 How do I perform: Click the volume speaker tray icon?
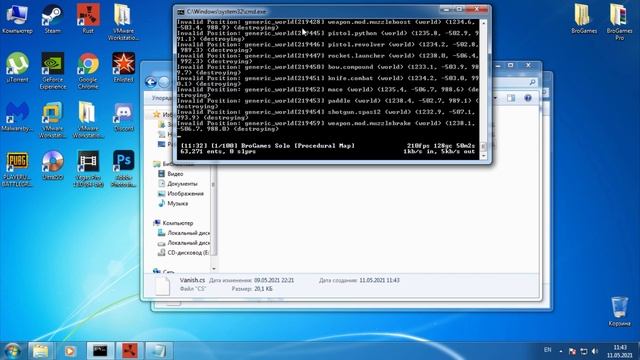click(x=595, y=351)
